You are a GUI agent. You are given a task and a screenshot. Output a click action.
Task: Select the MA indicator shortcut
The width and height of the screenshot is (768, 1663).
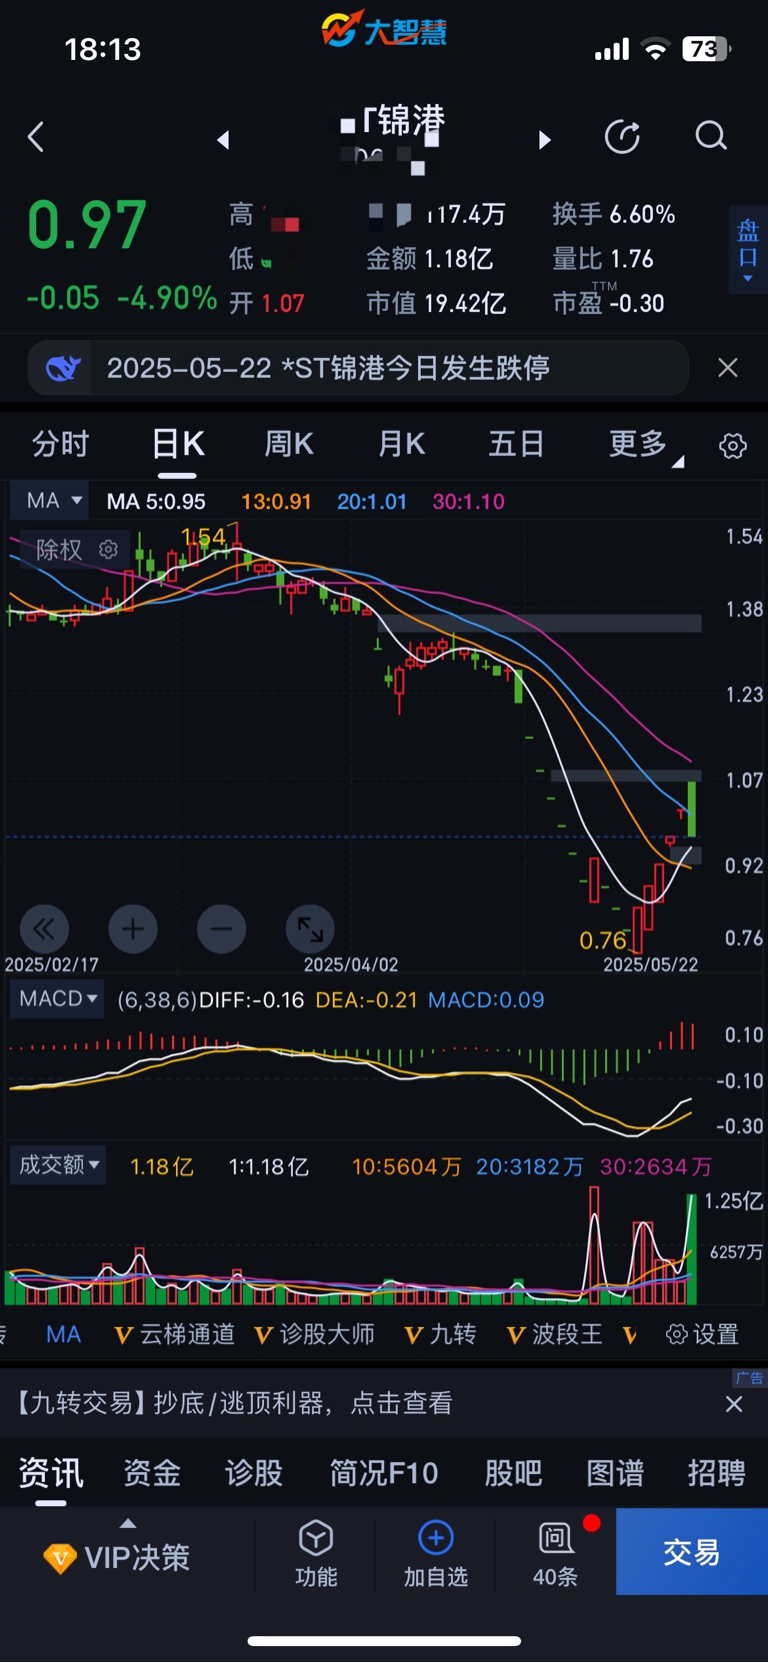coord(63,1334)
